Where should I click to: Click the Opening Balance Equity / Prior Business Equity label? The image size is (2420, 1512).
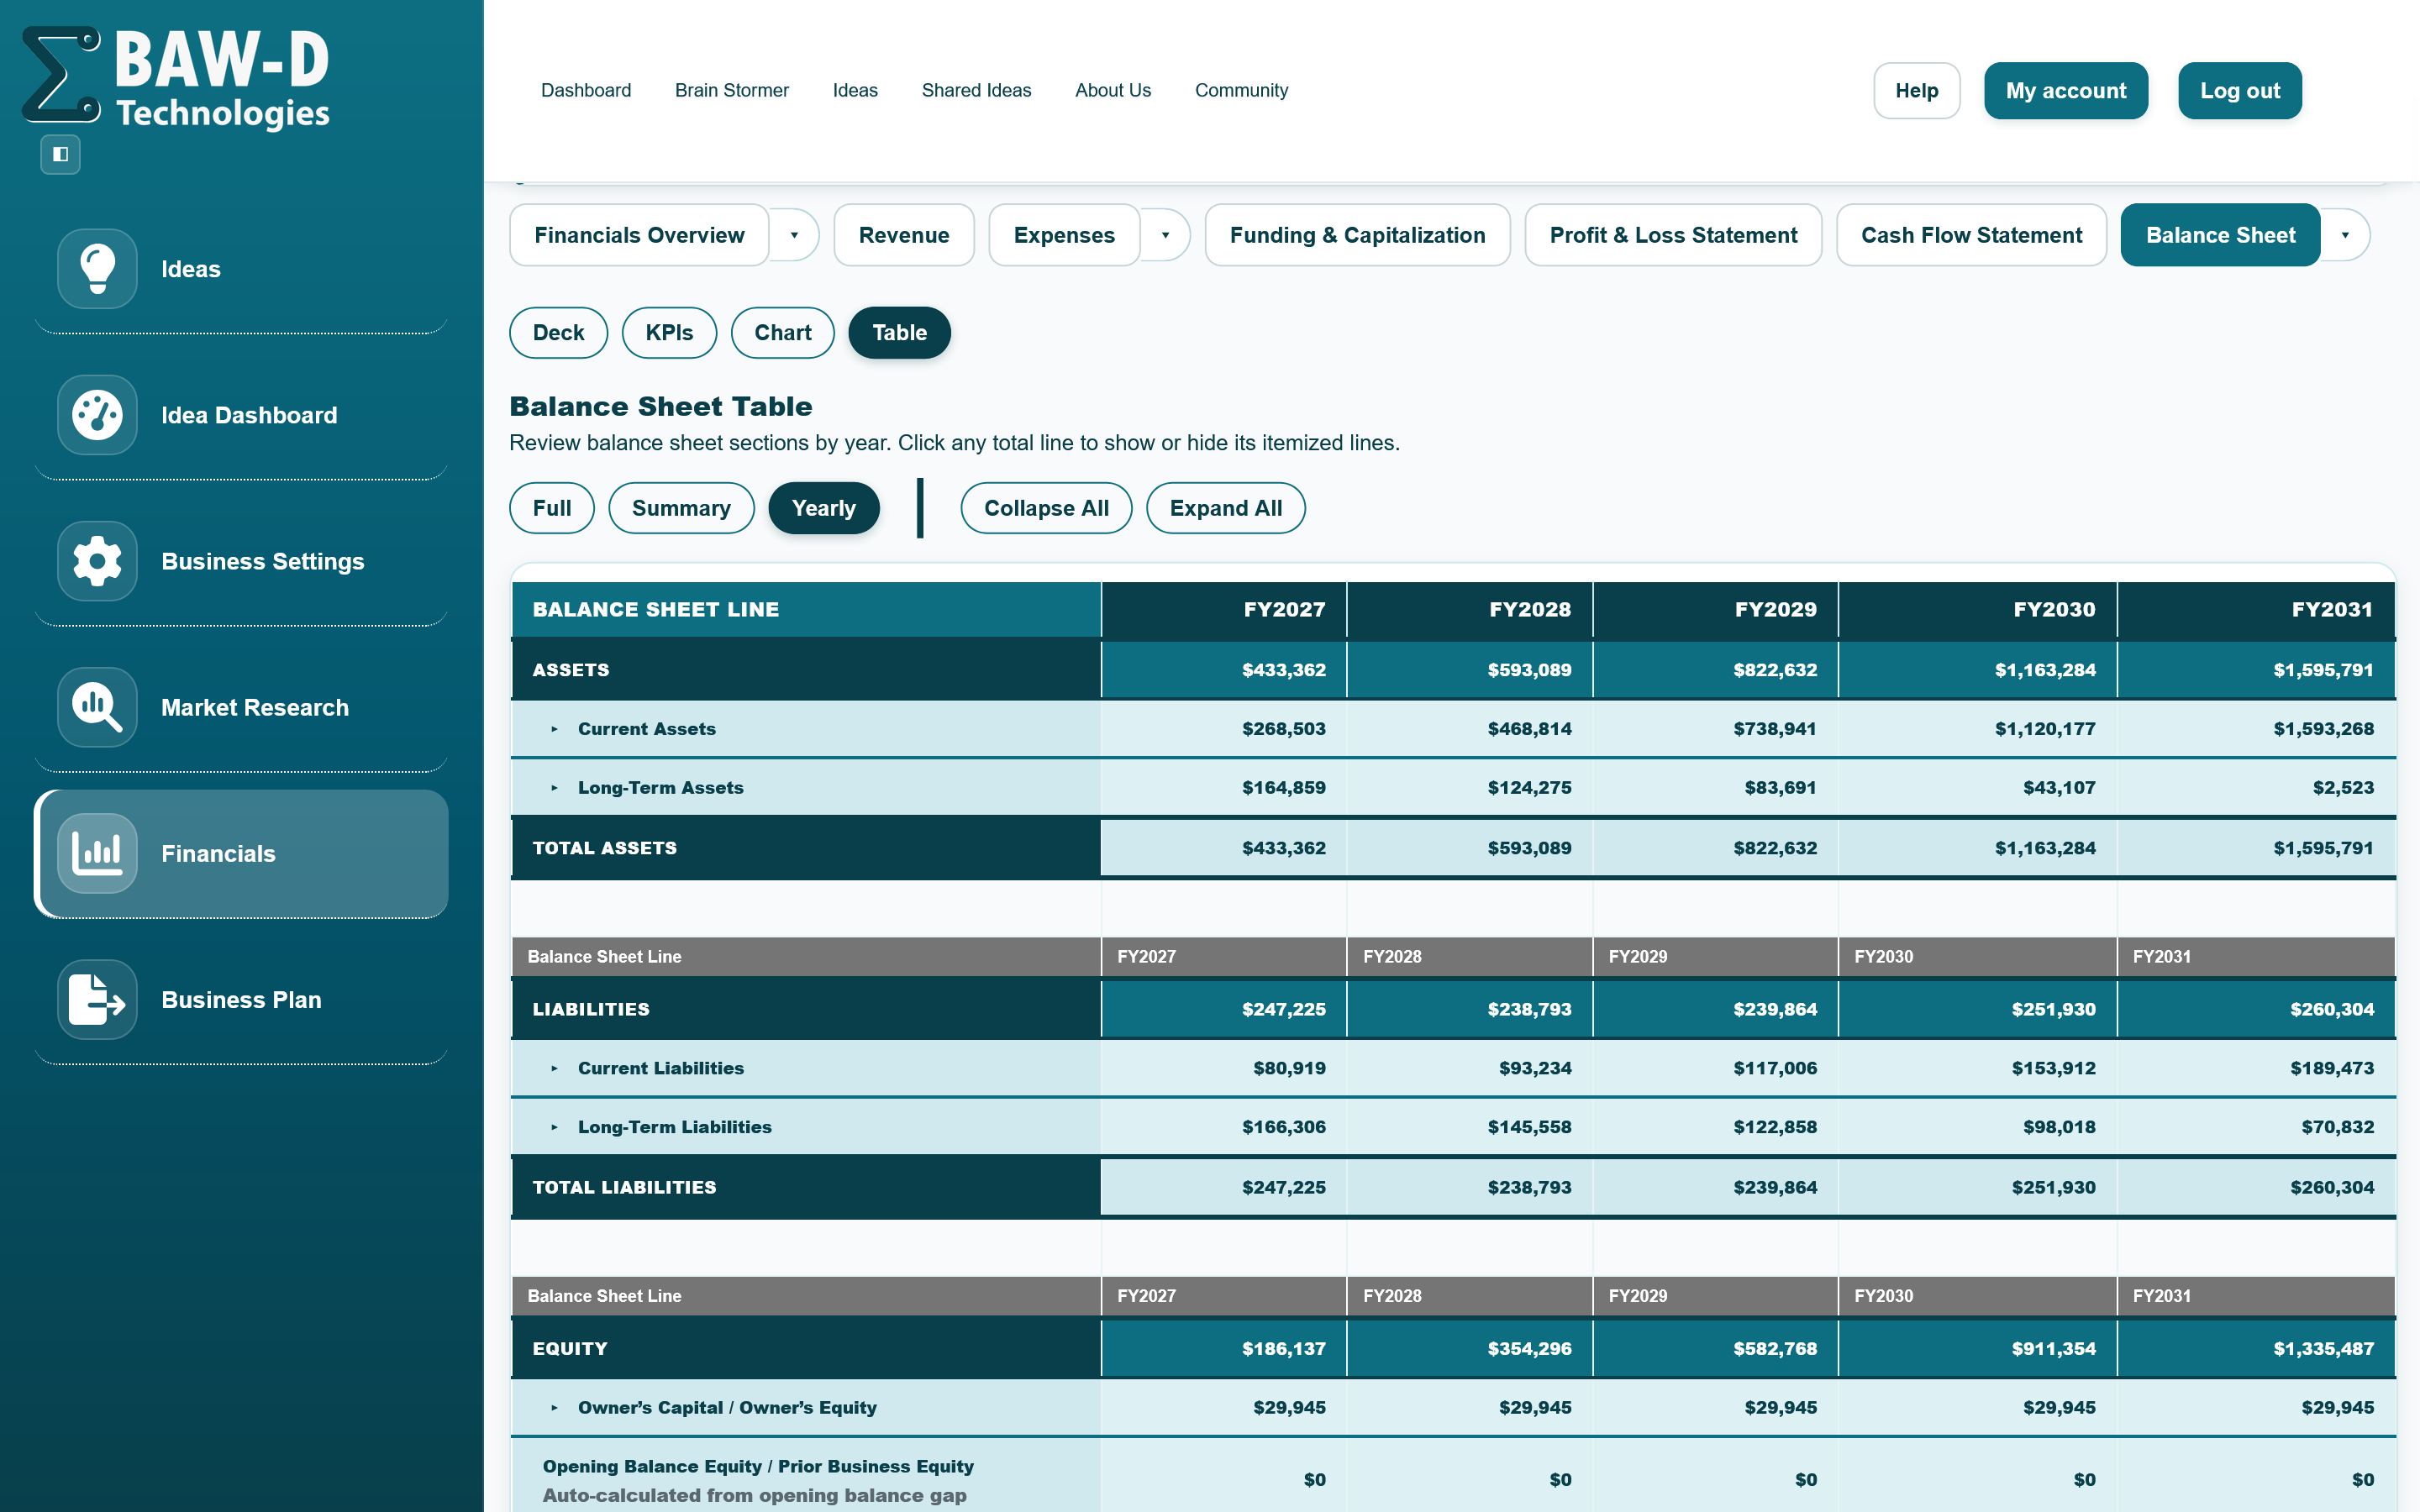(x=758, y=1466)
